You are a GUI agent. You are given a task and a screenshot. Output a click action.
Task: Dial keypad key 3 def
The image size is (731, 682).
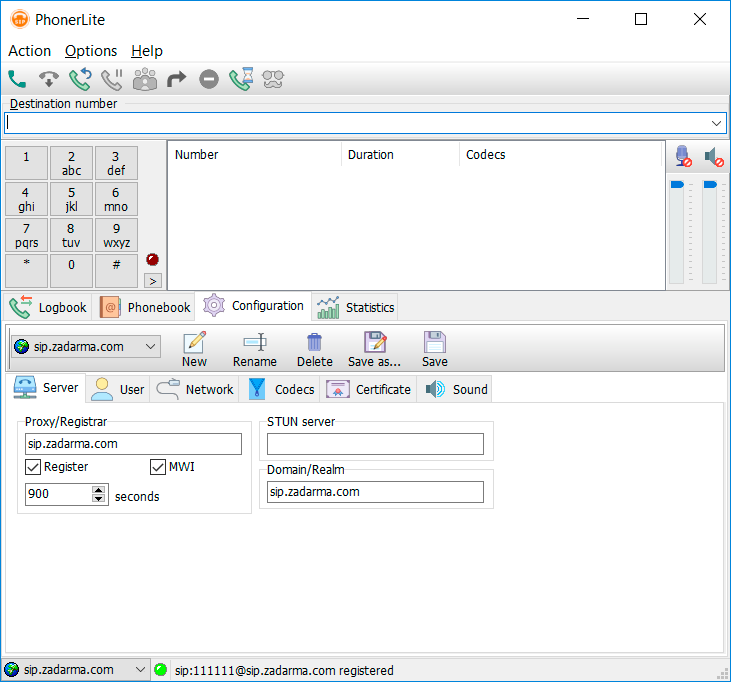pos(116,163)
